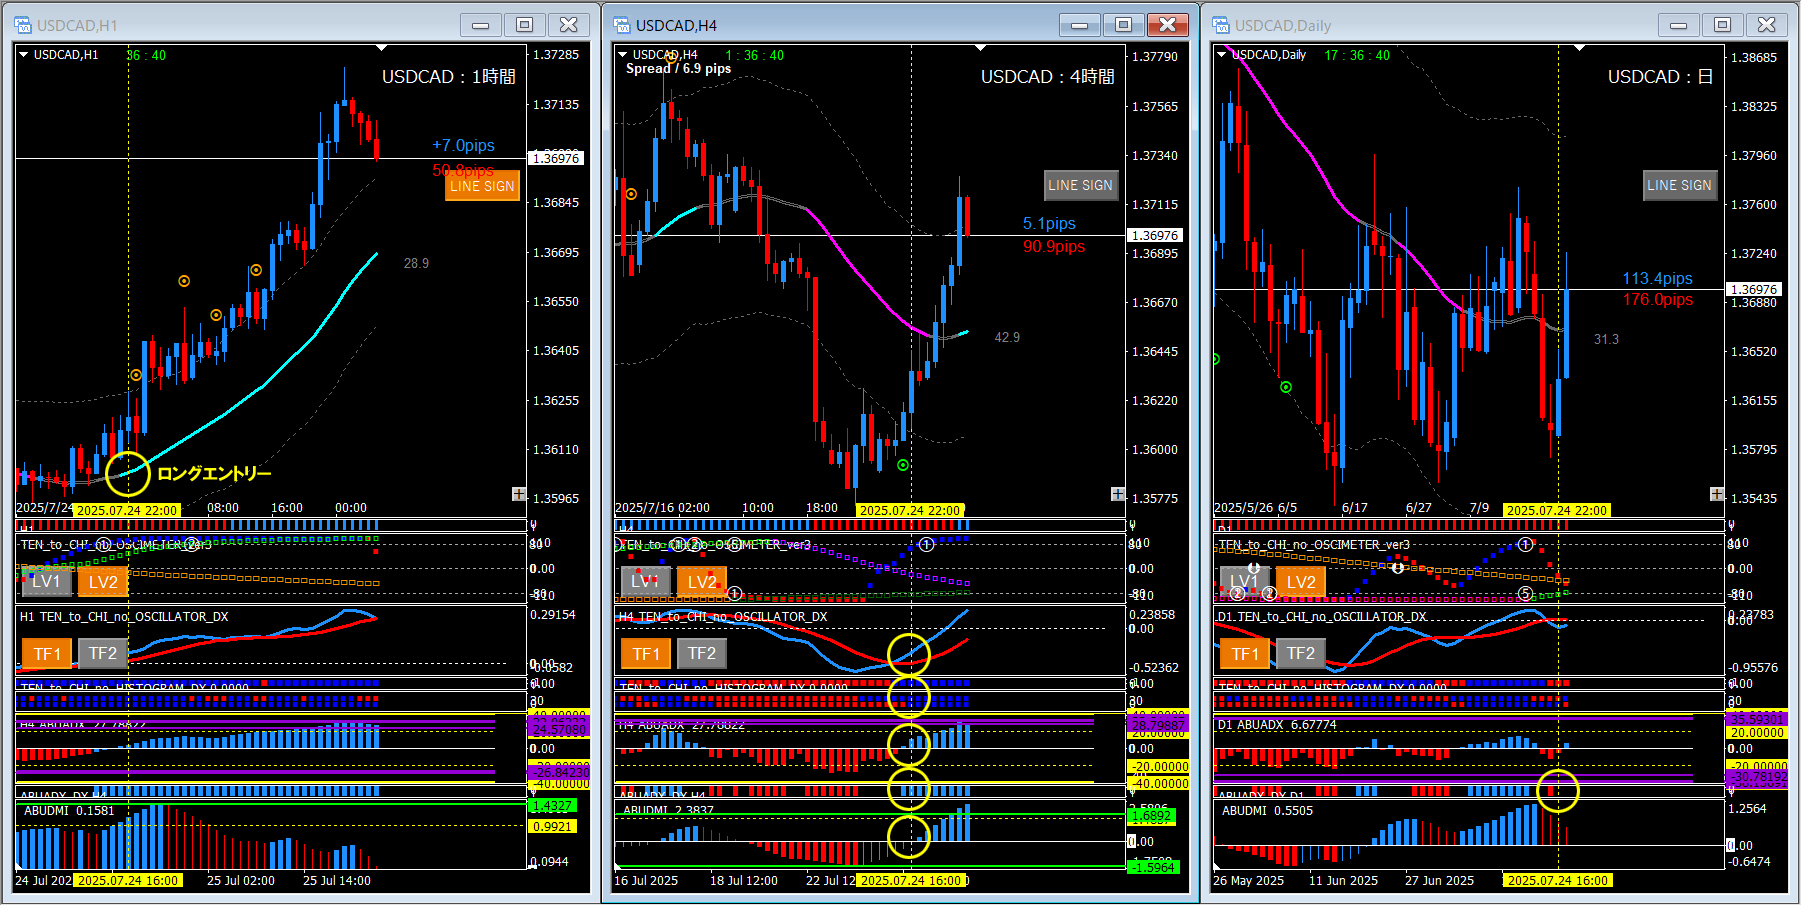Click the chart shift triangle atop the H4 chart

pyautogui.click(x=980, y=48)
